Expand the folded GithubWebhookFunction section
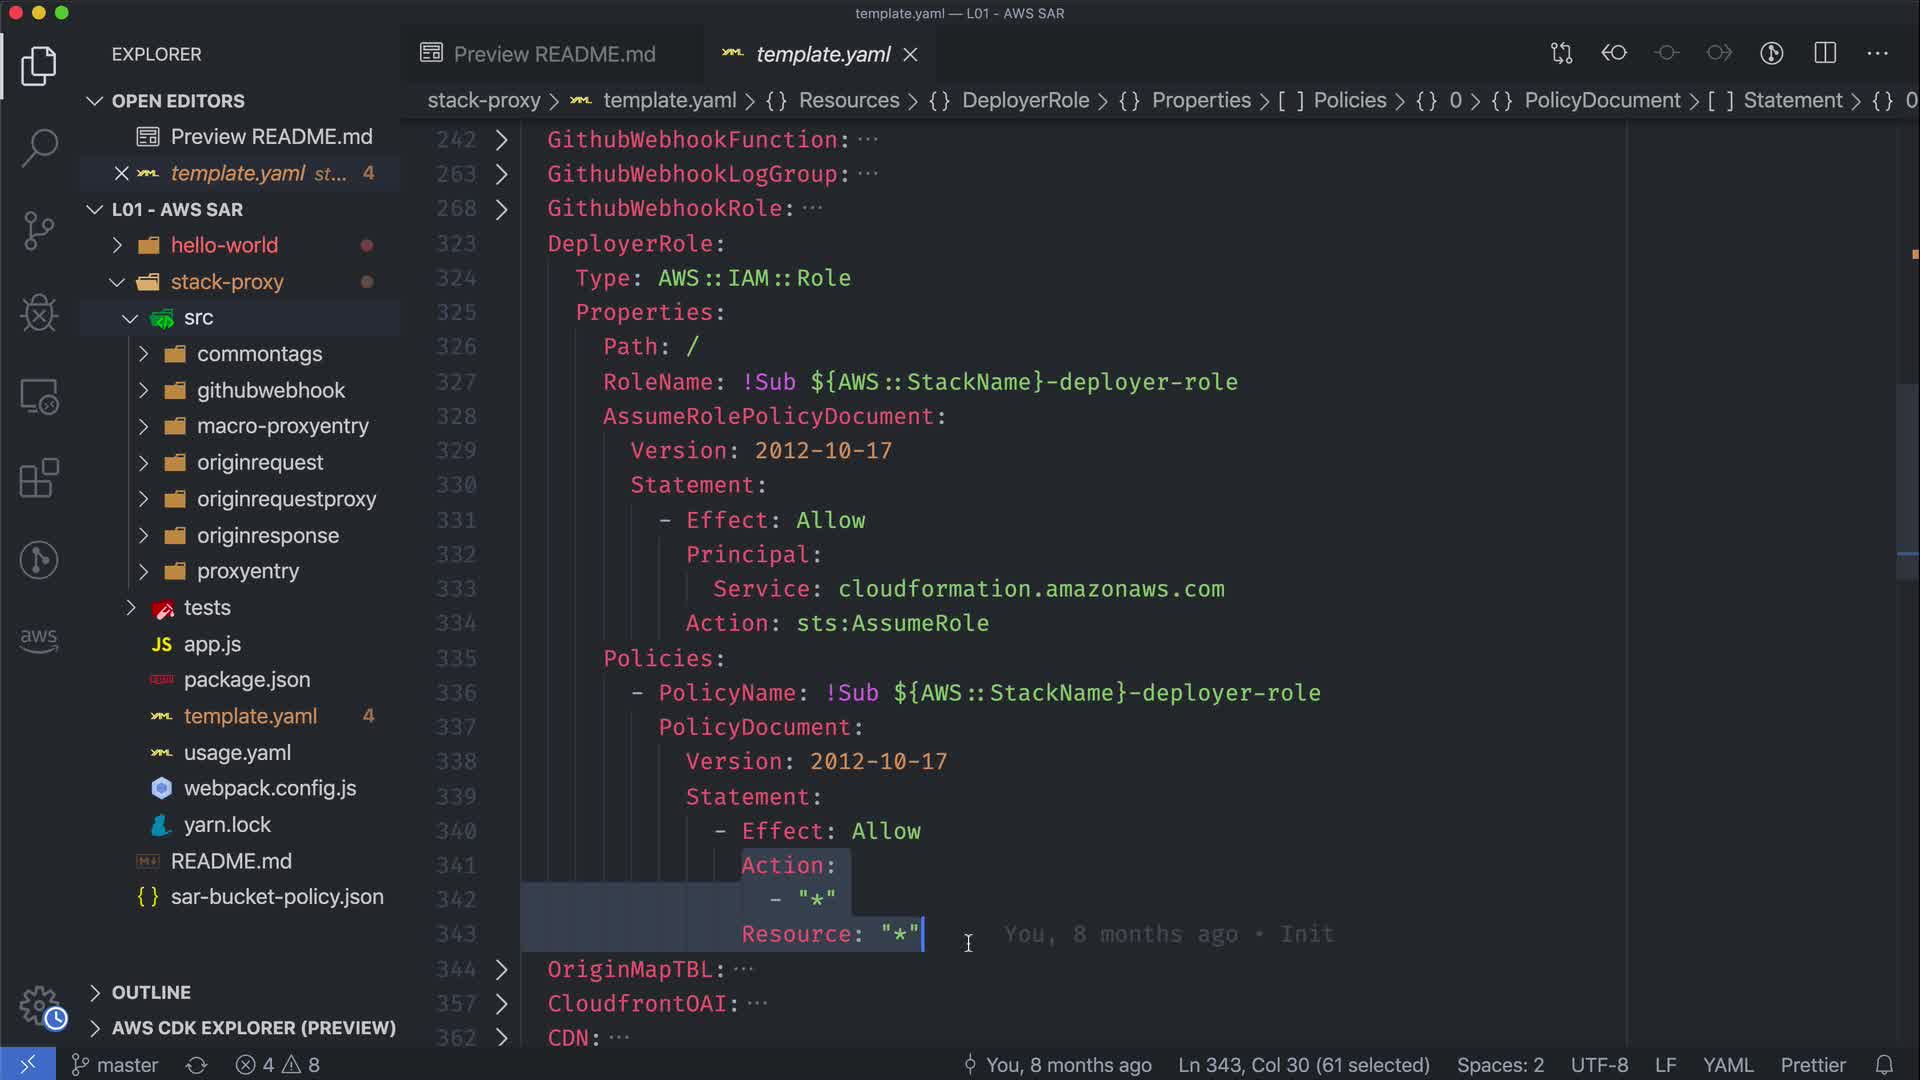Image resolution: width=1920 pixels, height=1080 pixels. pyautogui.click(x=502, y=140)
